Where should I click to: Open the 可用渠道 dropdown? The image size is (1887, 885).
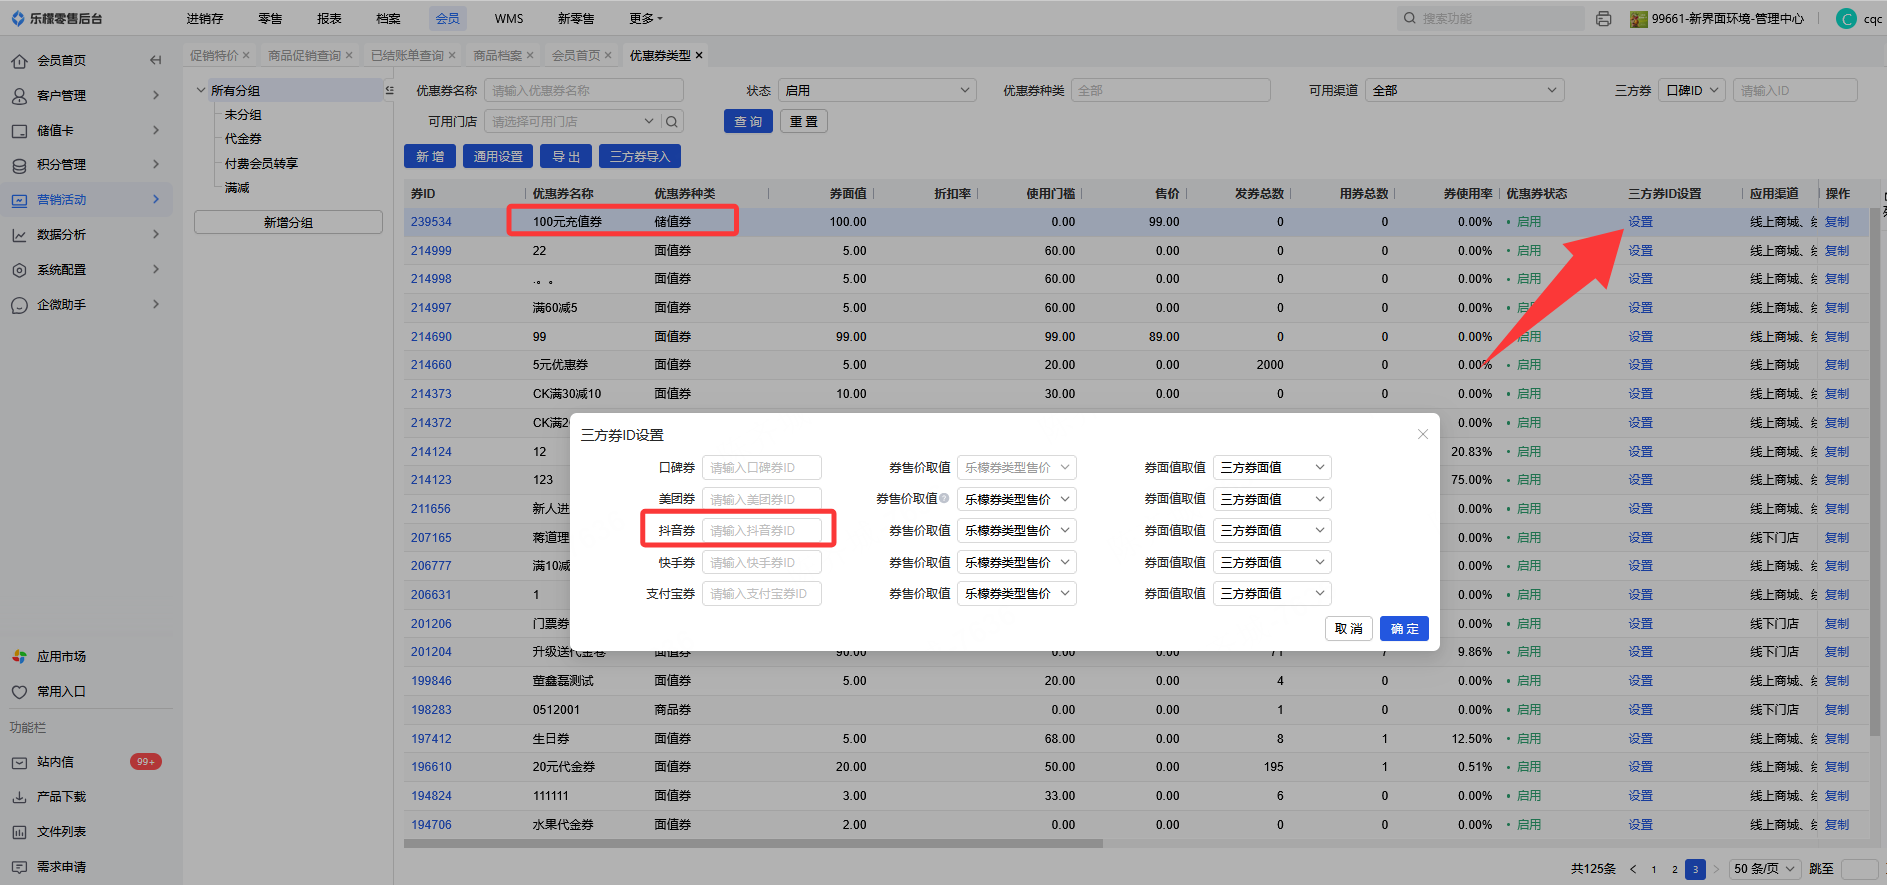pos(1464,91)
